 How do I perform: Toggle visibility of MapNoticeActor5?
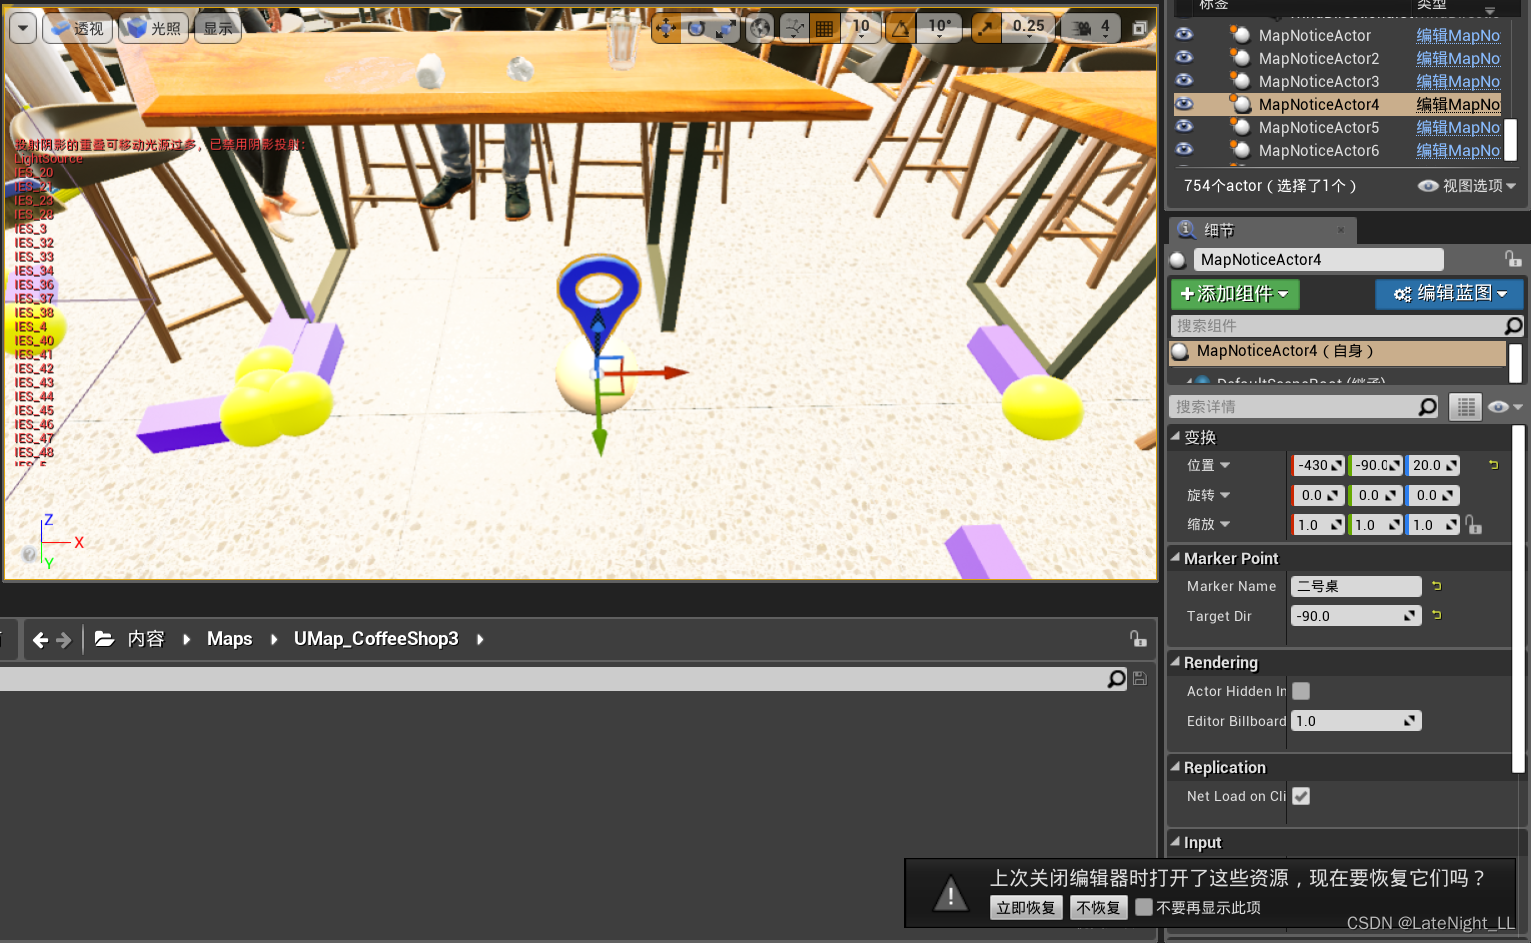coord(1184,126)
